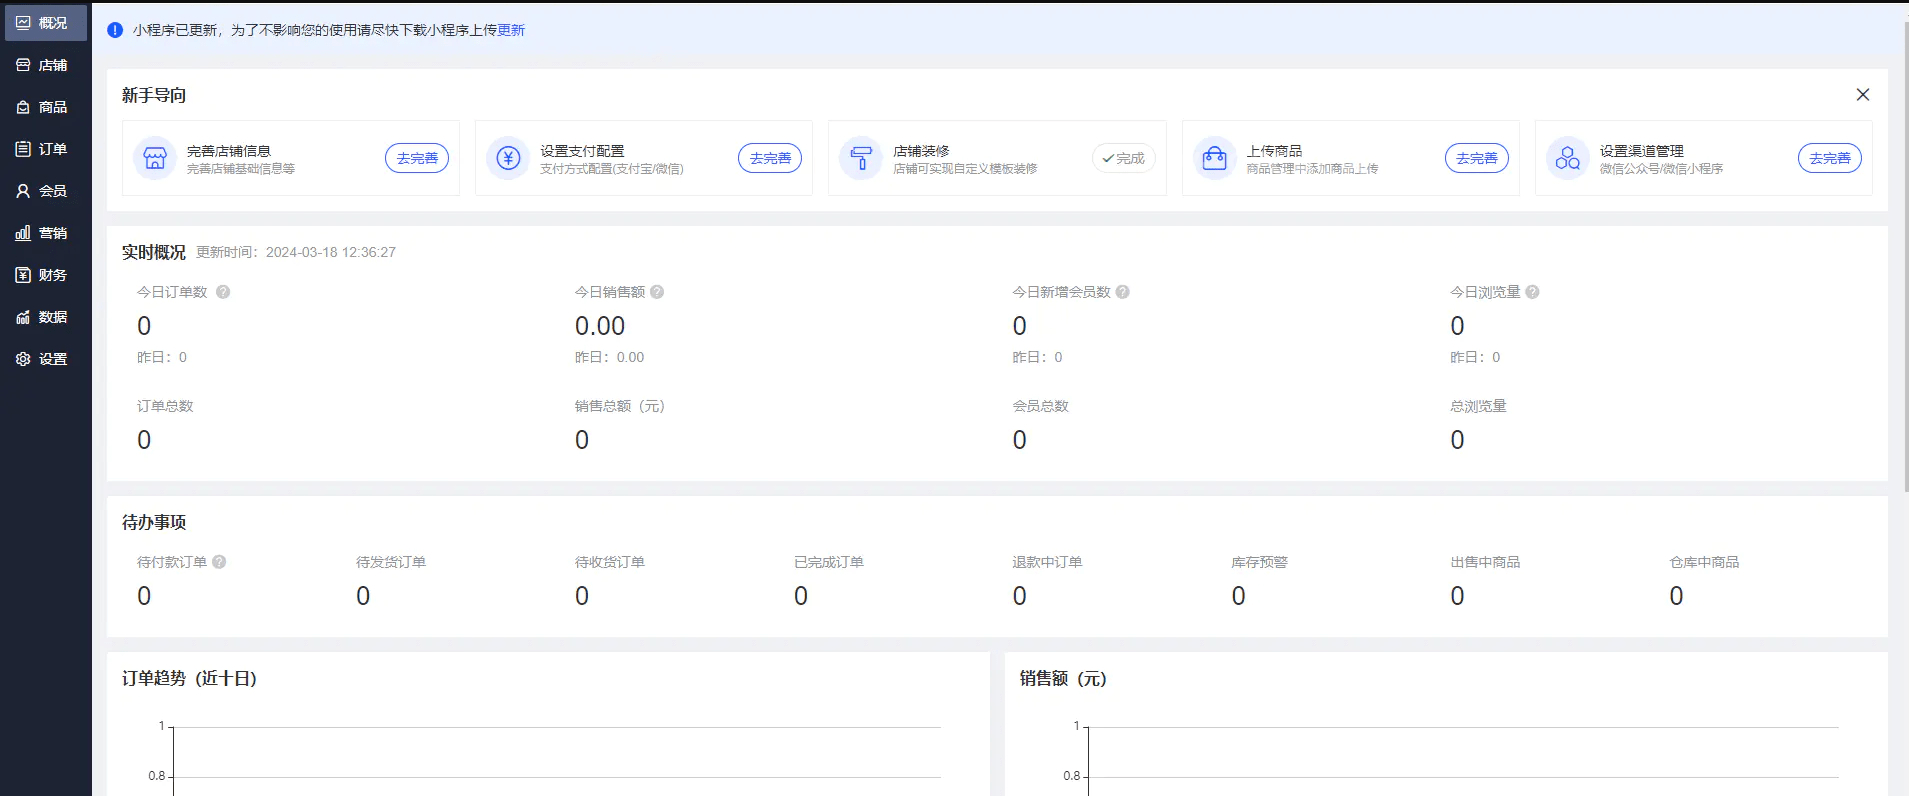Click 去完善 button for 上传商品

coord(1476,158)
